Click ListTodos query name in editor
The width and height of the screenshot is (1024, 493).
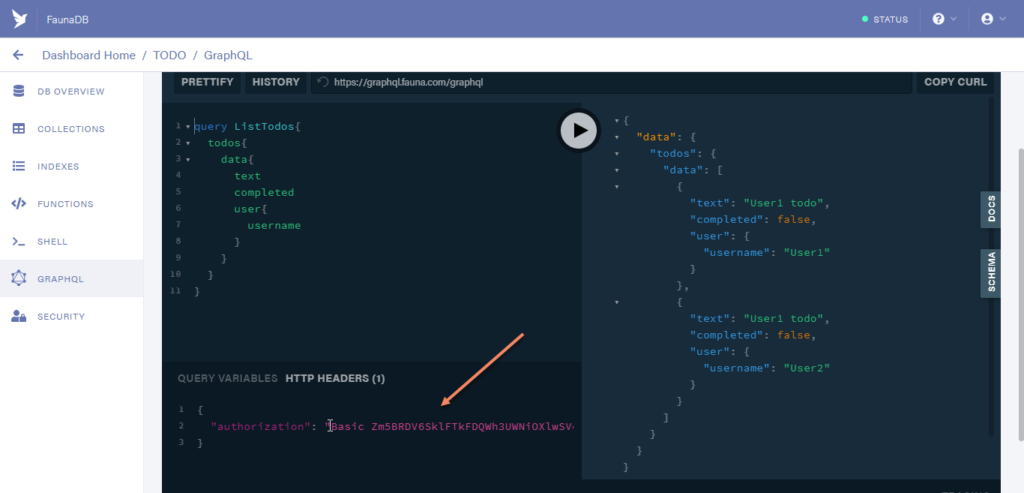click(x=264, y=126)
